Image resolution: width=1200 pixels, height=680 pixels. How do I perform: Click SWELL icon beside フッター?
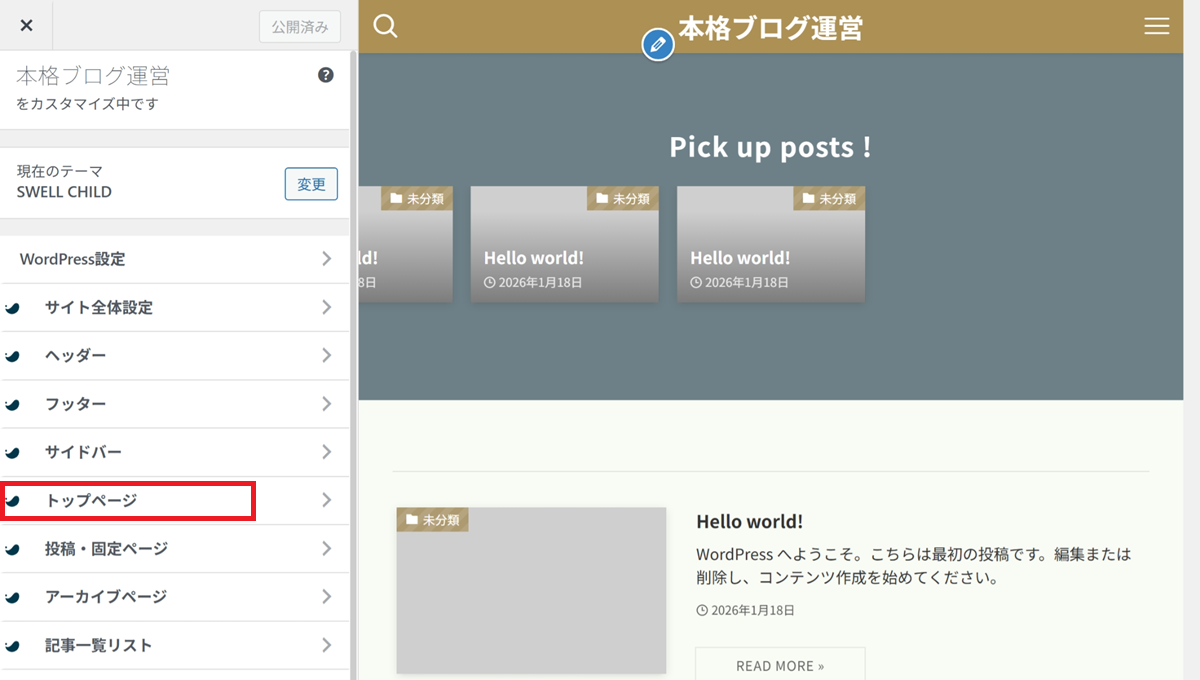pos(13,405)
